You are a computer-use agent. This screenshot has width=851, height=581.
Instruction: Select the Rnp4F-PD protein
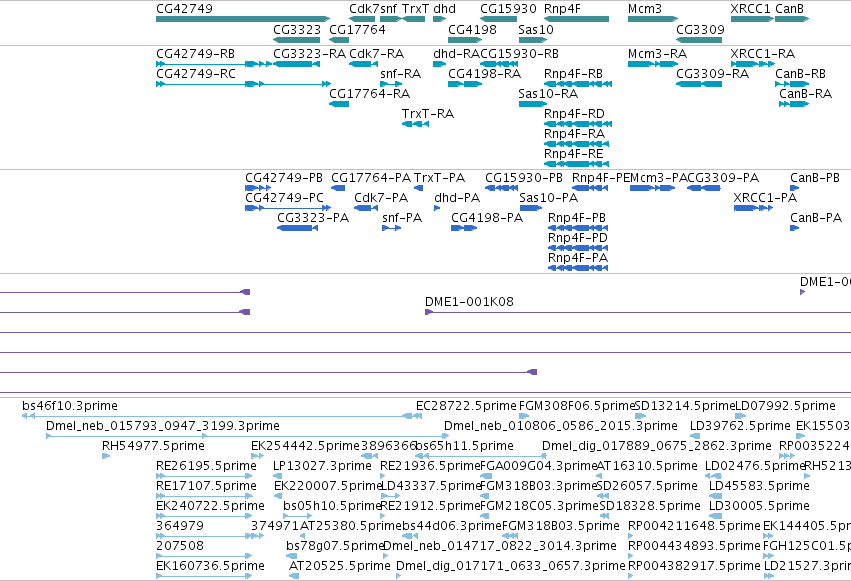point(577,238)
